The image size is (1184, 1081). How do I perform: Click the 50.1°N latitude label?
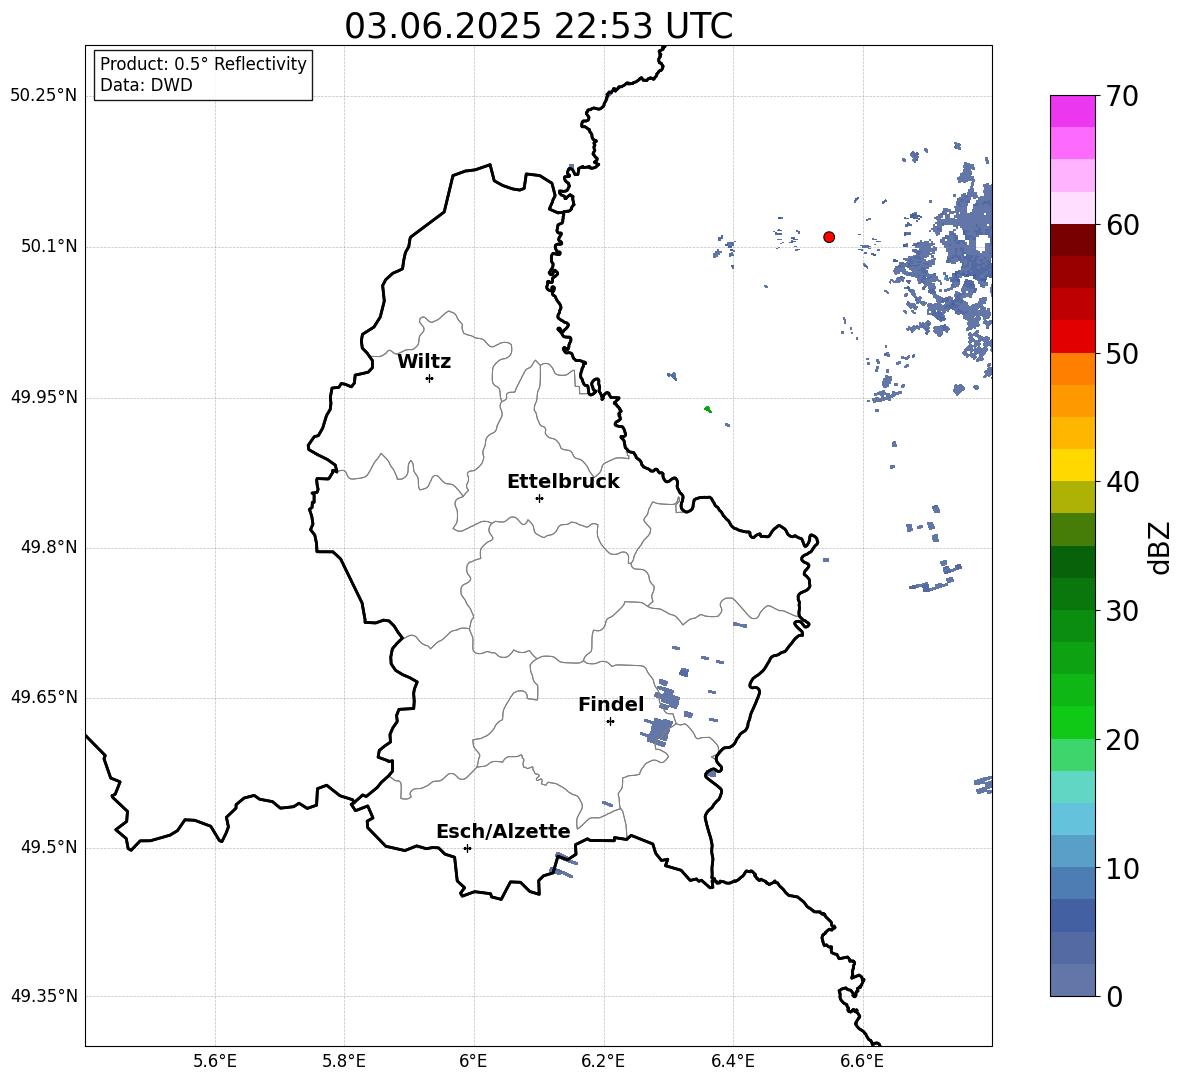49,247
